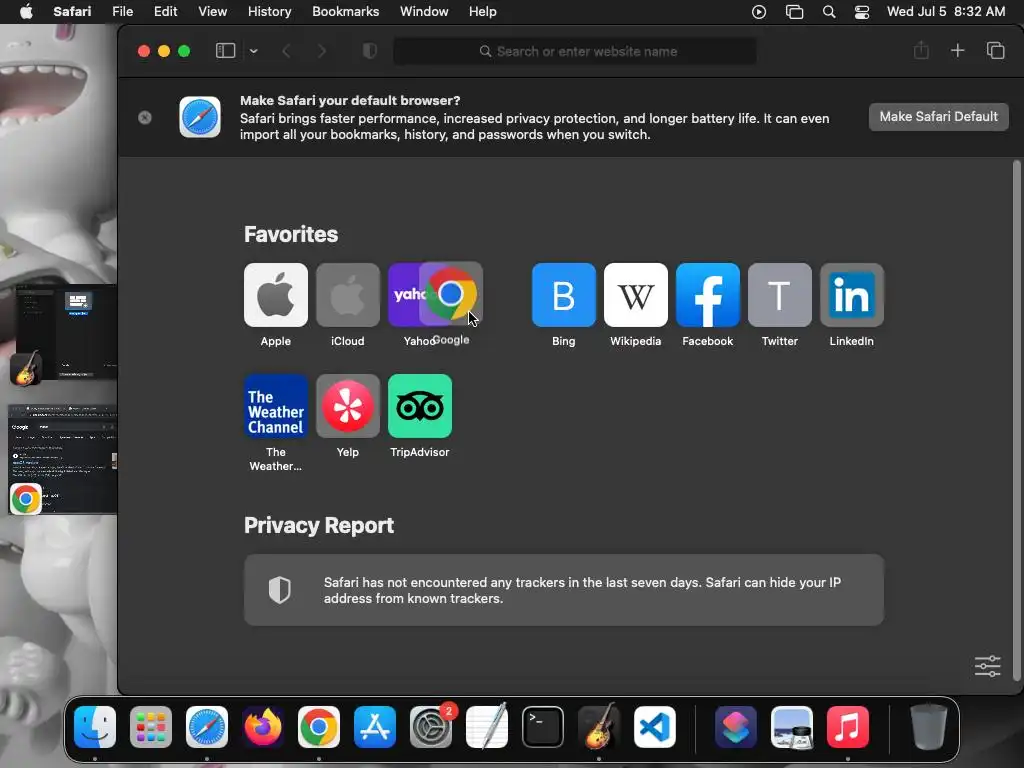Screen dimensions: 1024x768
Task: Open the LinkedIn favorite tile
Action: 852,295
